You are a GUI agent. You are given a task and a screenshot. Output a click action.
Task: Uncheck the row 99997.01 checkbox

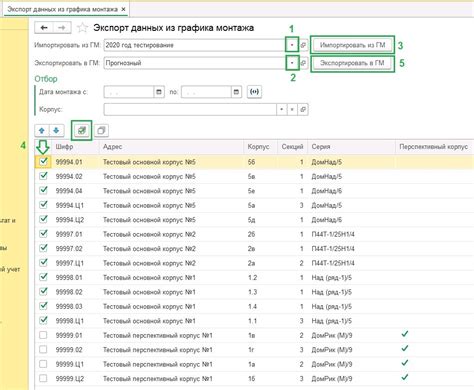point(43,234)
